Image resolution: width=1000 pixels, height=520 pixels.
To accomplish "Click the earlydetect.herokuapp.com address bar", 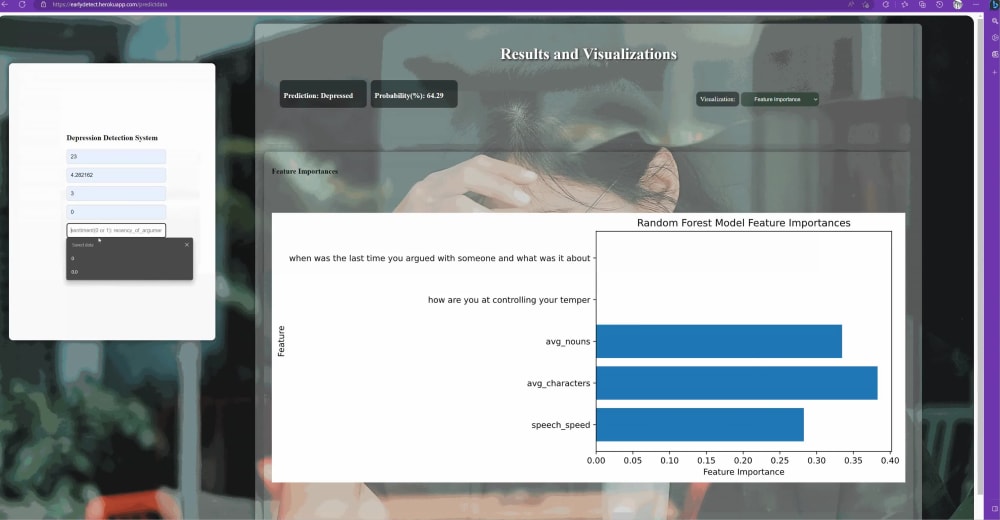I will click(x=110, y=4).
